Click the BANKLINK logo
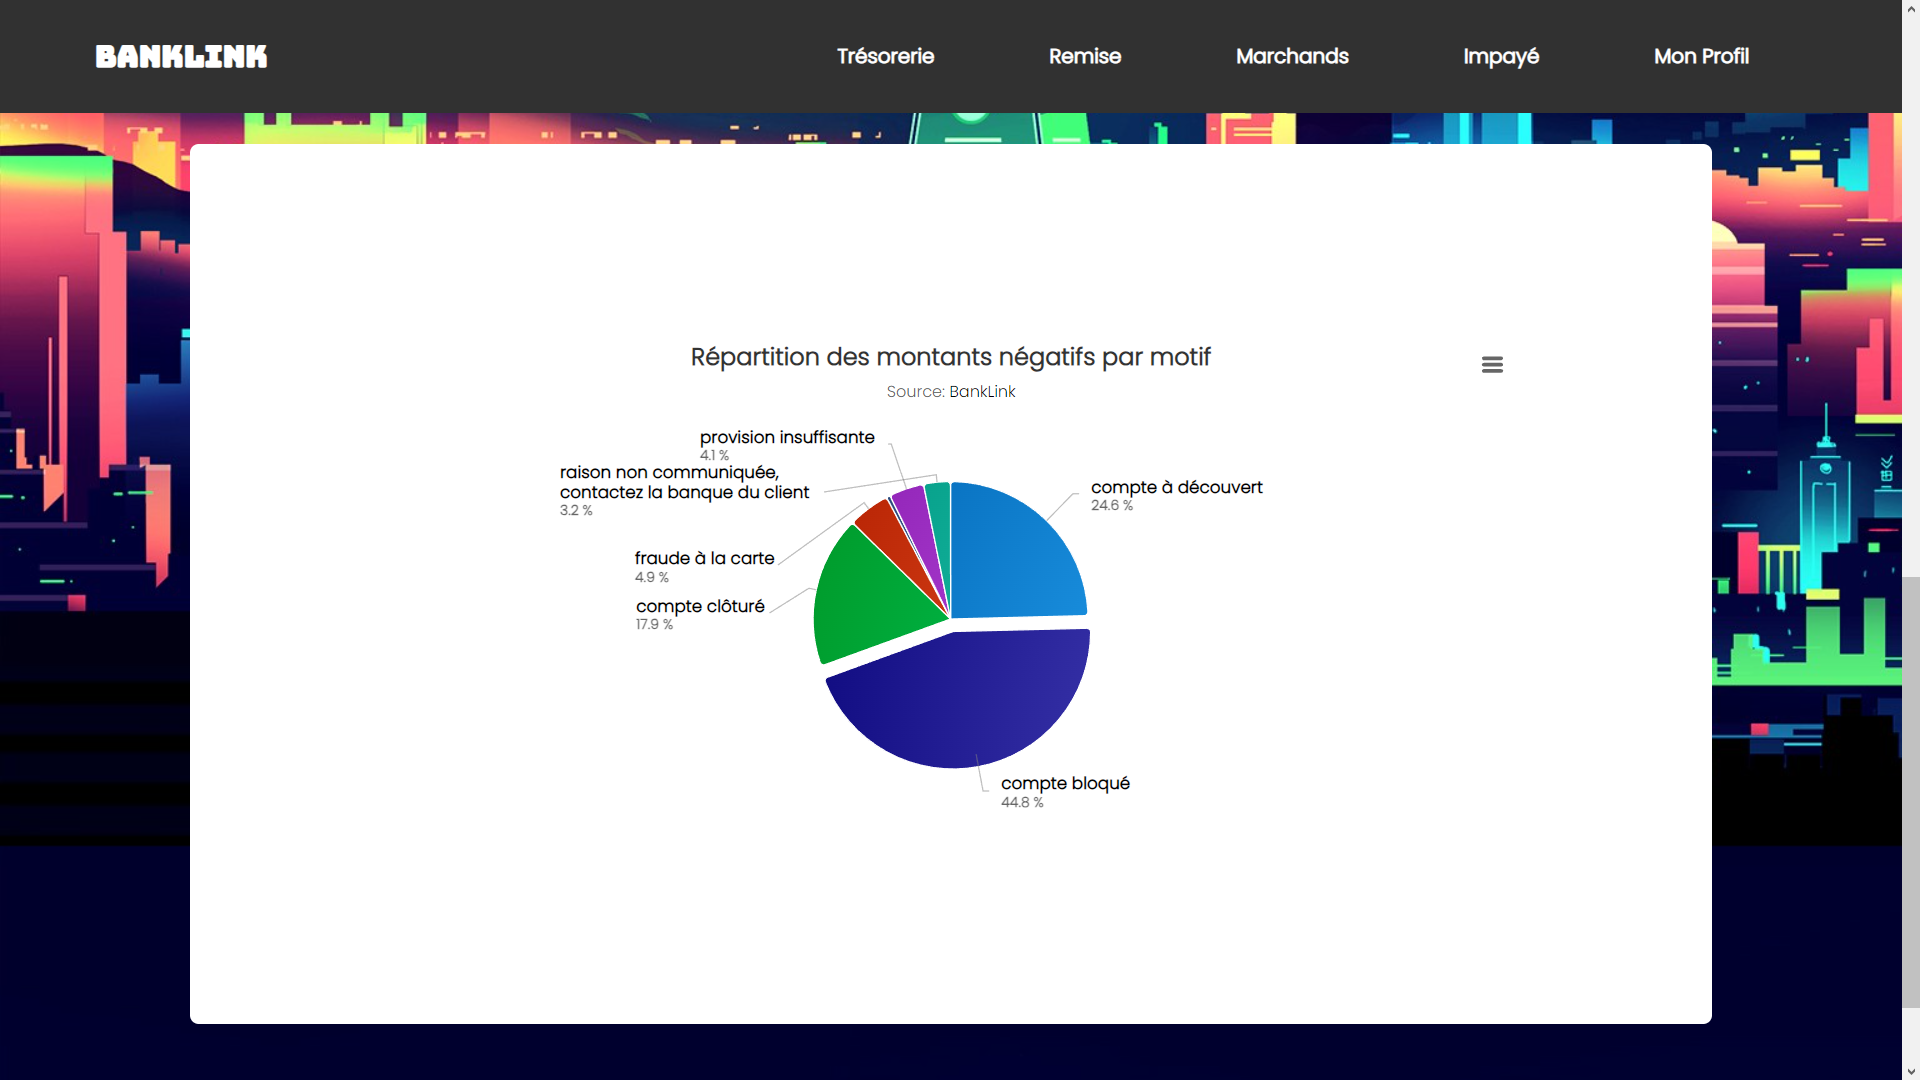Viewport: 1920px width, 1080px height. [x=181, y=57]
